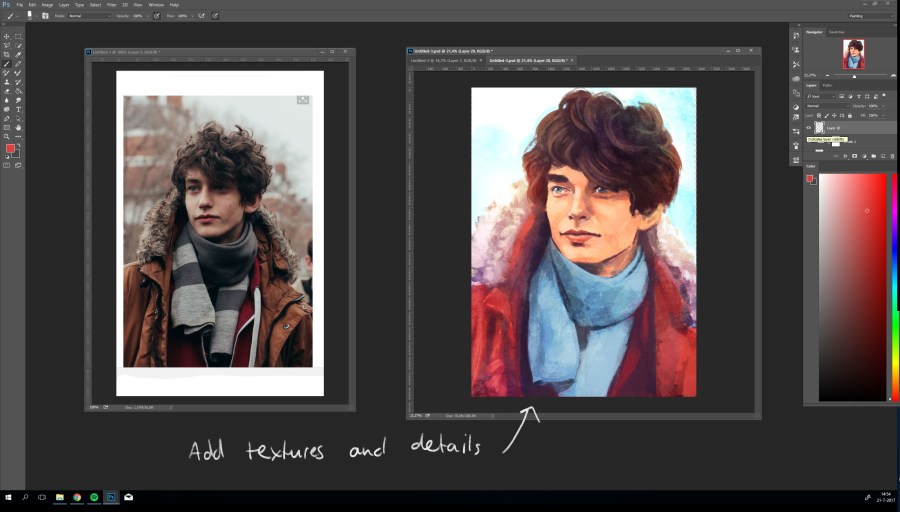Select the Brush tool in the toolbar
The height and width of the screenshot is (512, 900).
tap(8, 64)
